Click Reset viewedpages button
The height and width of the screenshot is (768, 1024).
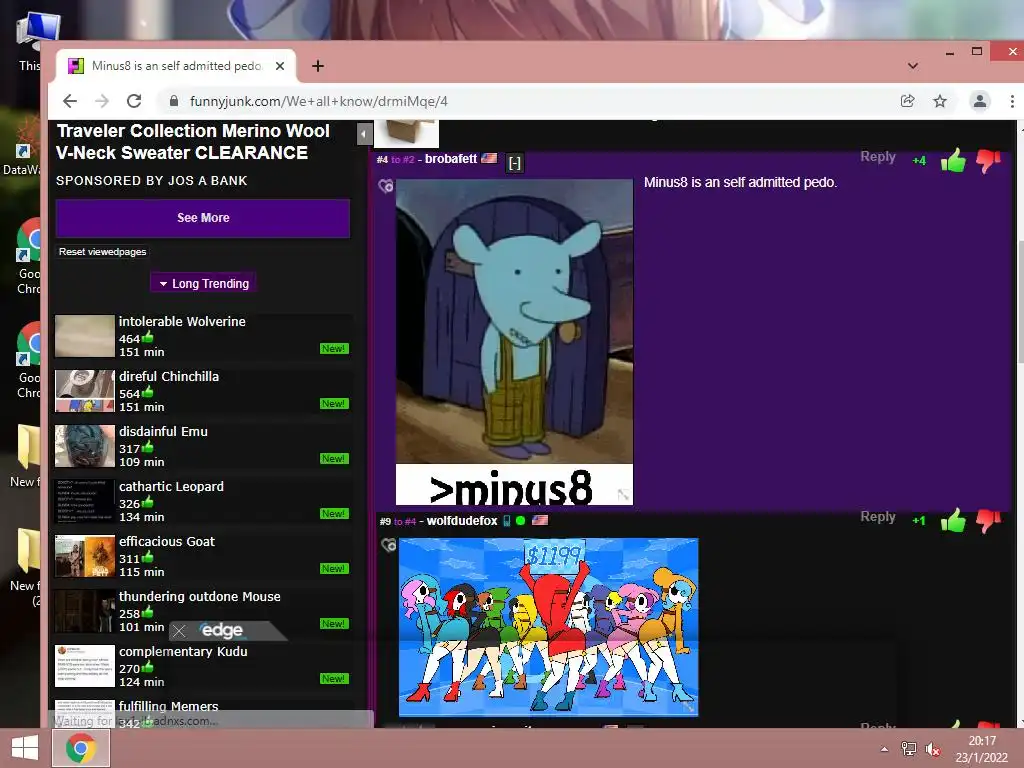(103, 251)
